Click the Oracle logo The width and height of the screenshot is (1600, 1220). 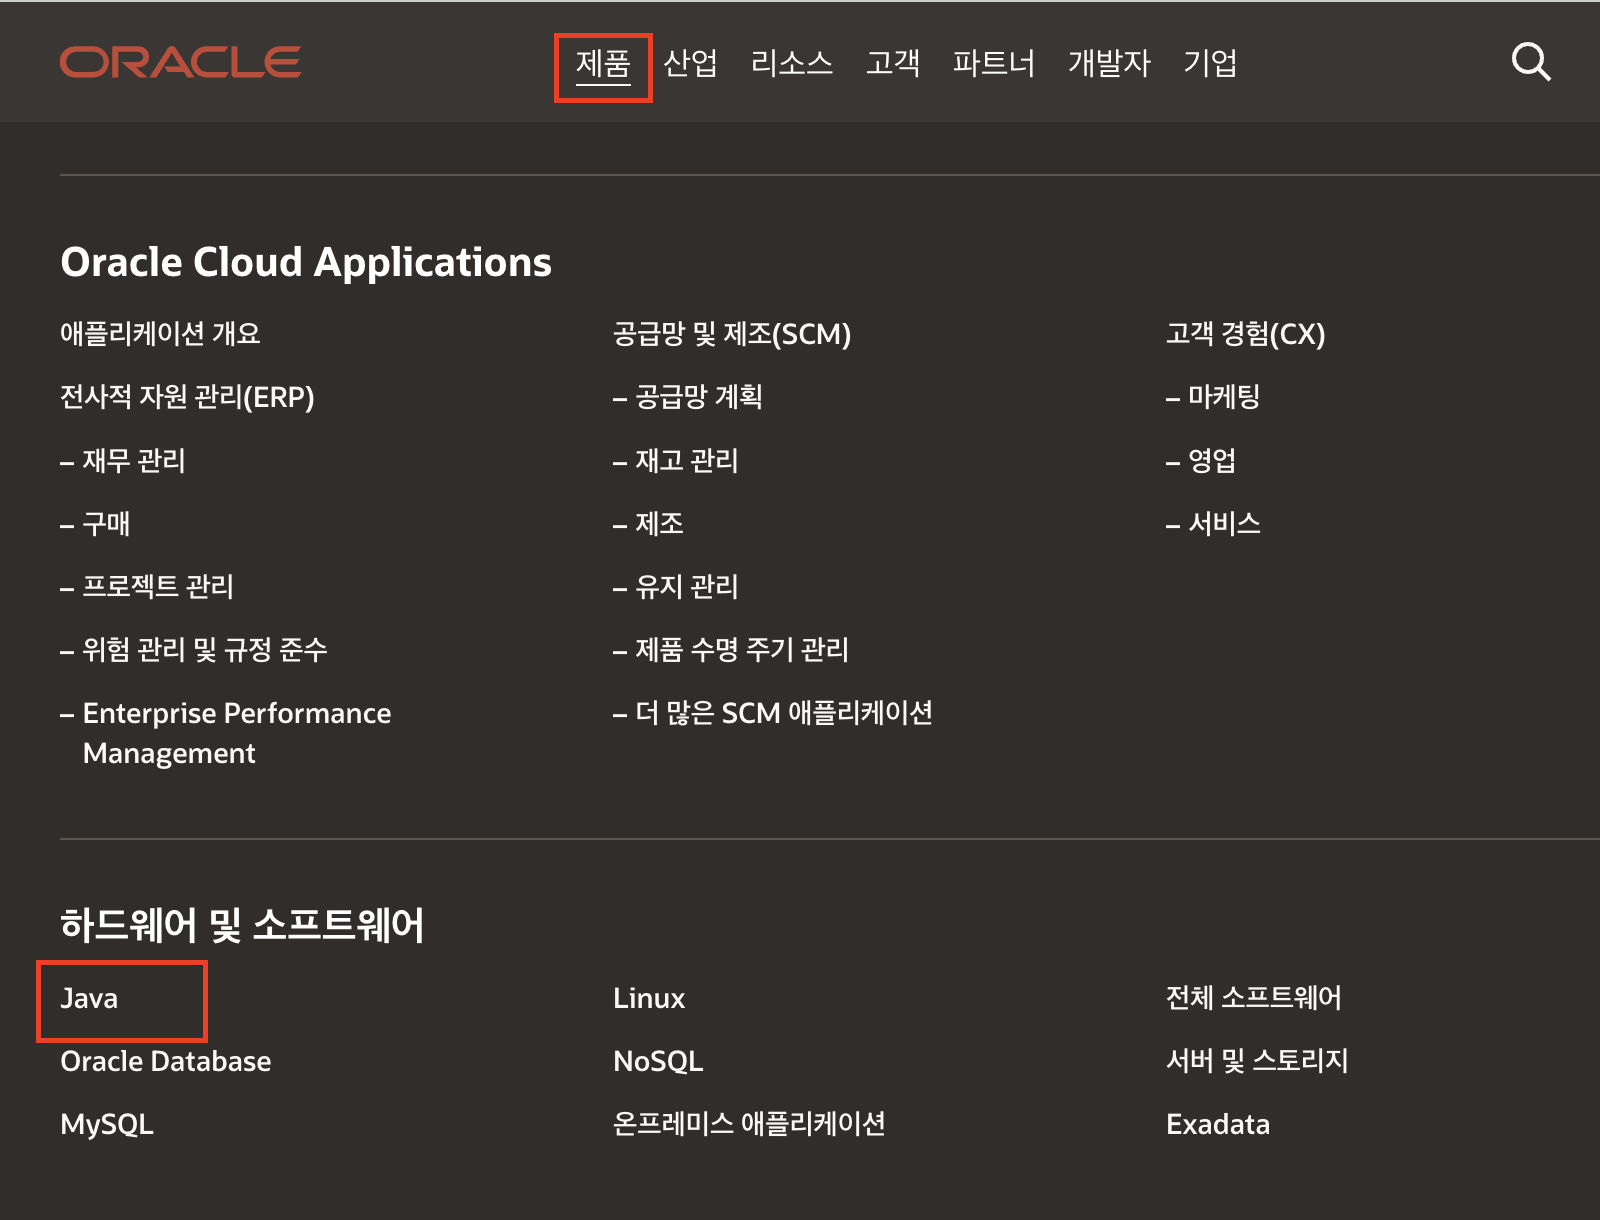pos(180,62)
